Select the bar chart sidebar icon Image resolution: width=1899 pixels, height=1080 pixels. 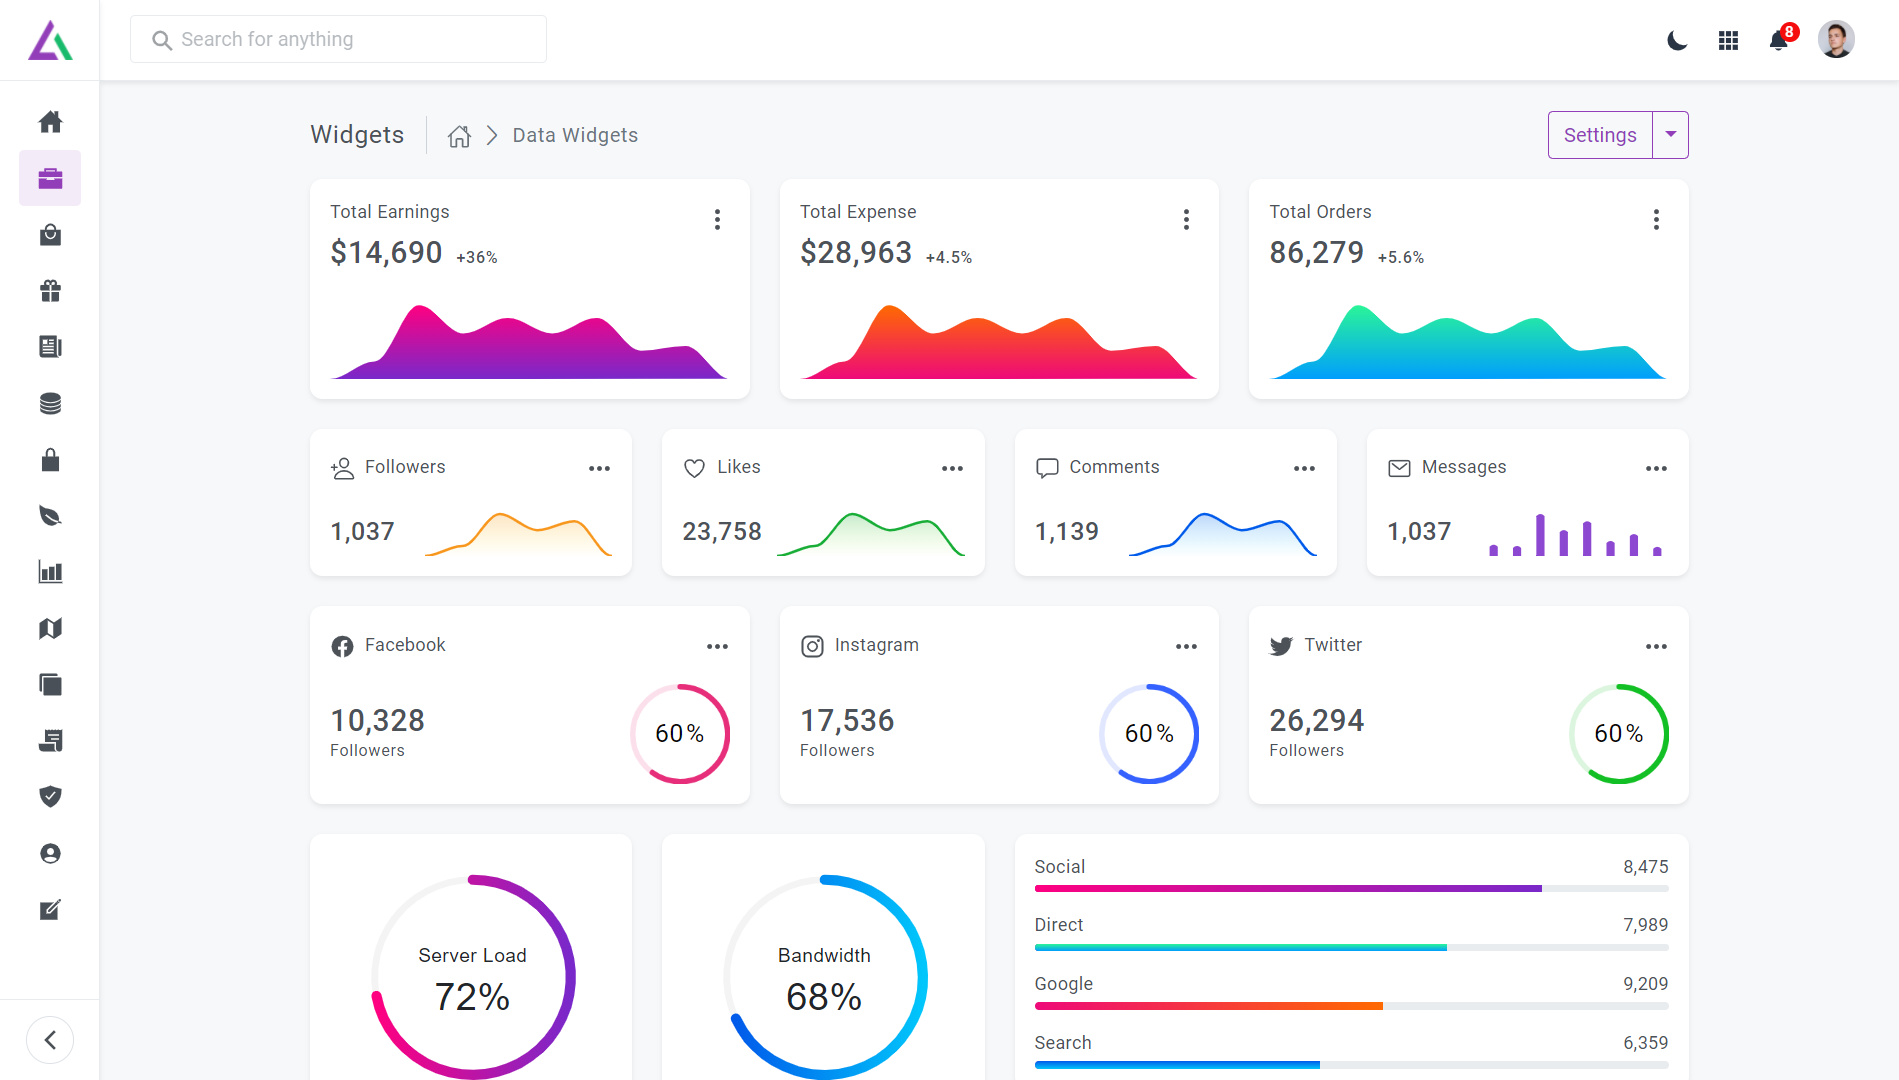50,572
